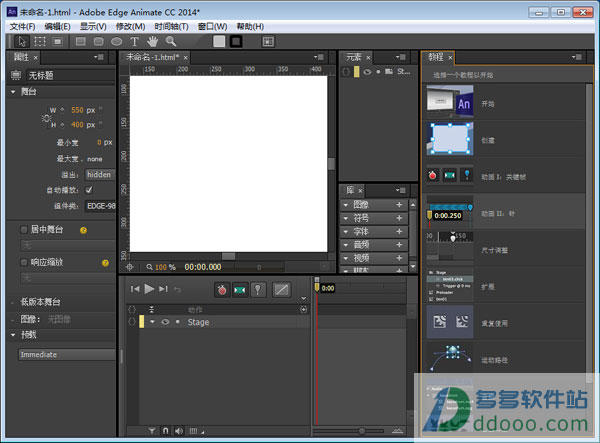Select the Selection arrow tool

coord(21,41)
